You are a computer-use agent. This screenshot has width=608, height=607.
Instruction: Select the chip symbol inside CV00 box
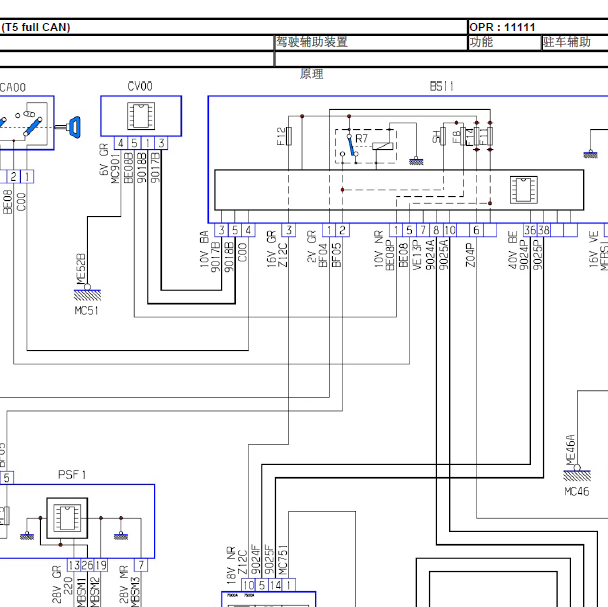(x=141, y=116)
